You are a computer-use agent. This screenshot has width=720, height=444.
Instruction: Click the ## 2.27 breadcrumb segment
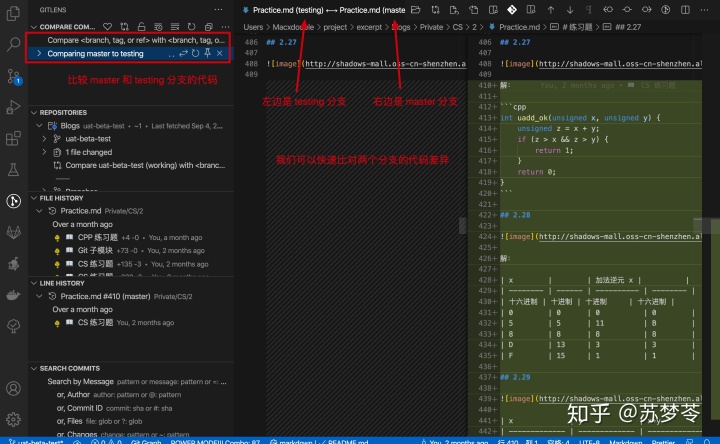click(628, 27)
